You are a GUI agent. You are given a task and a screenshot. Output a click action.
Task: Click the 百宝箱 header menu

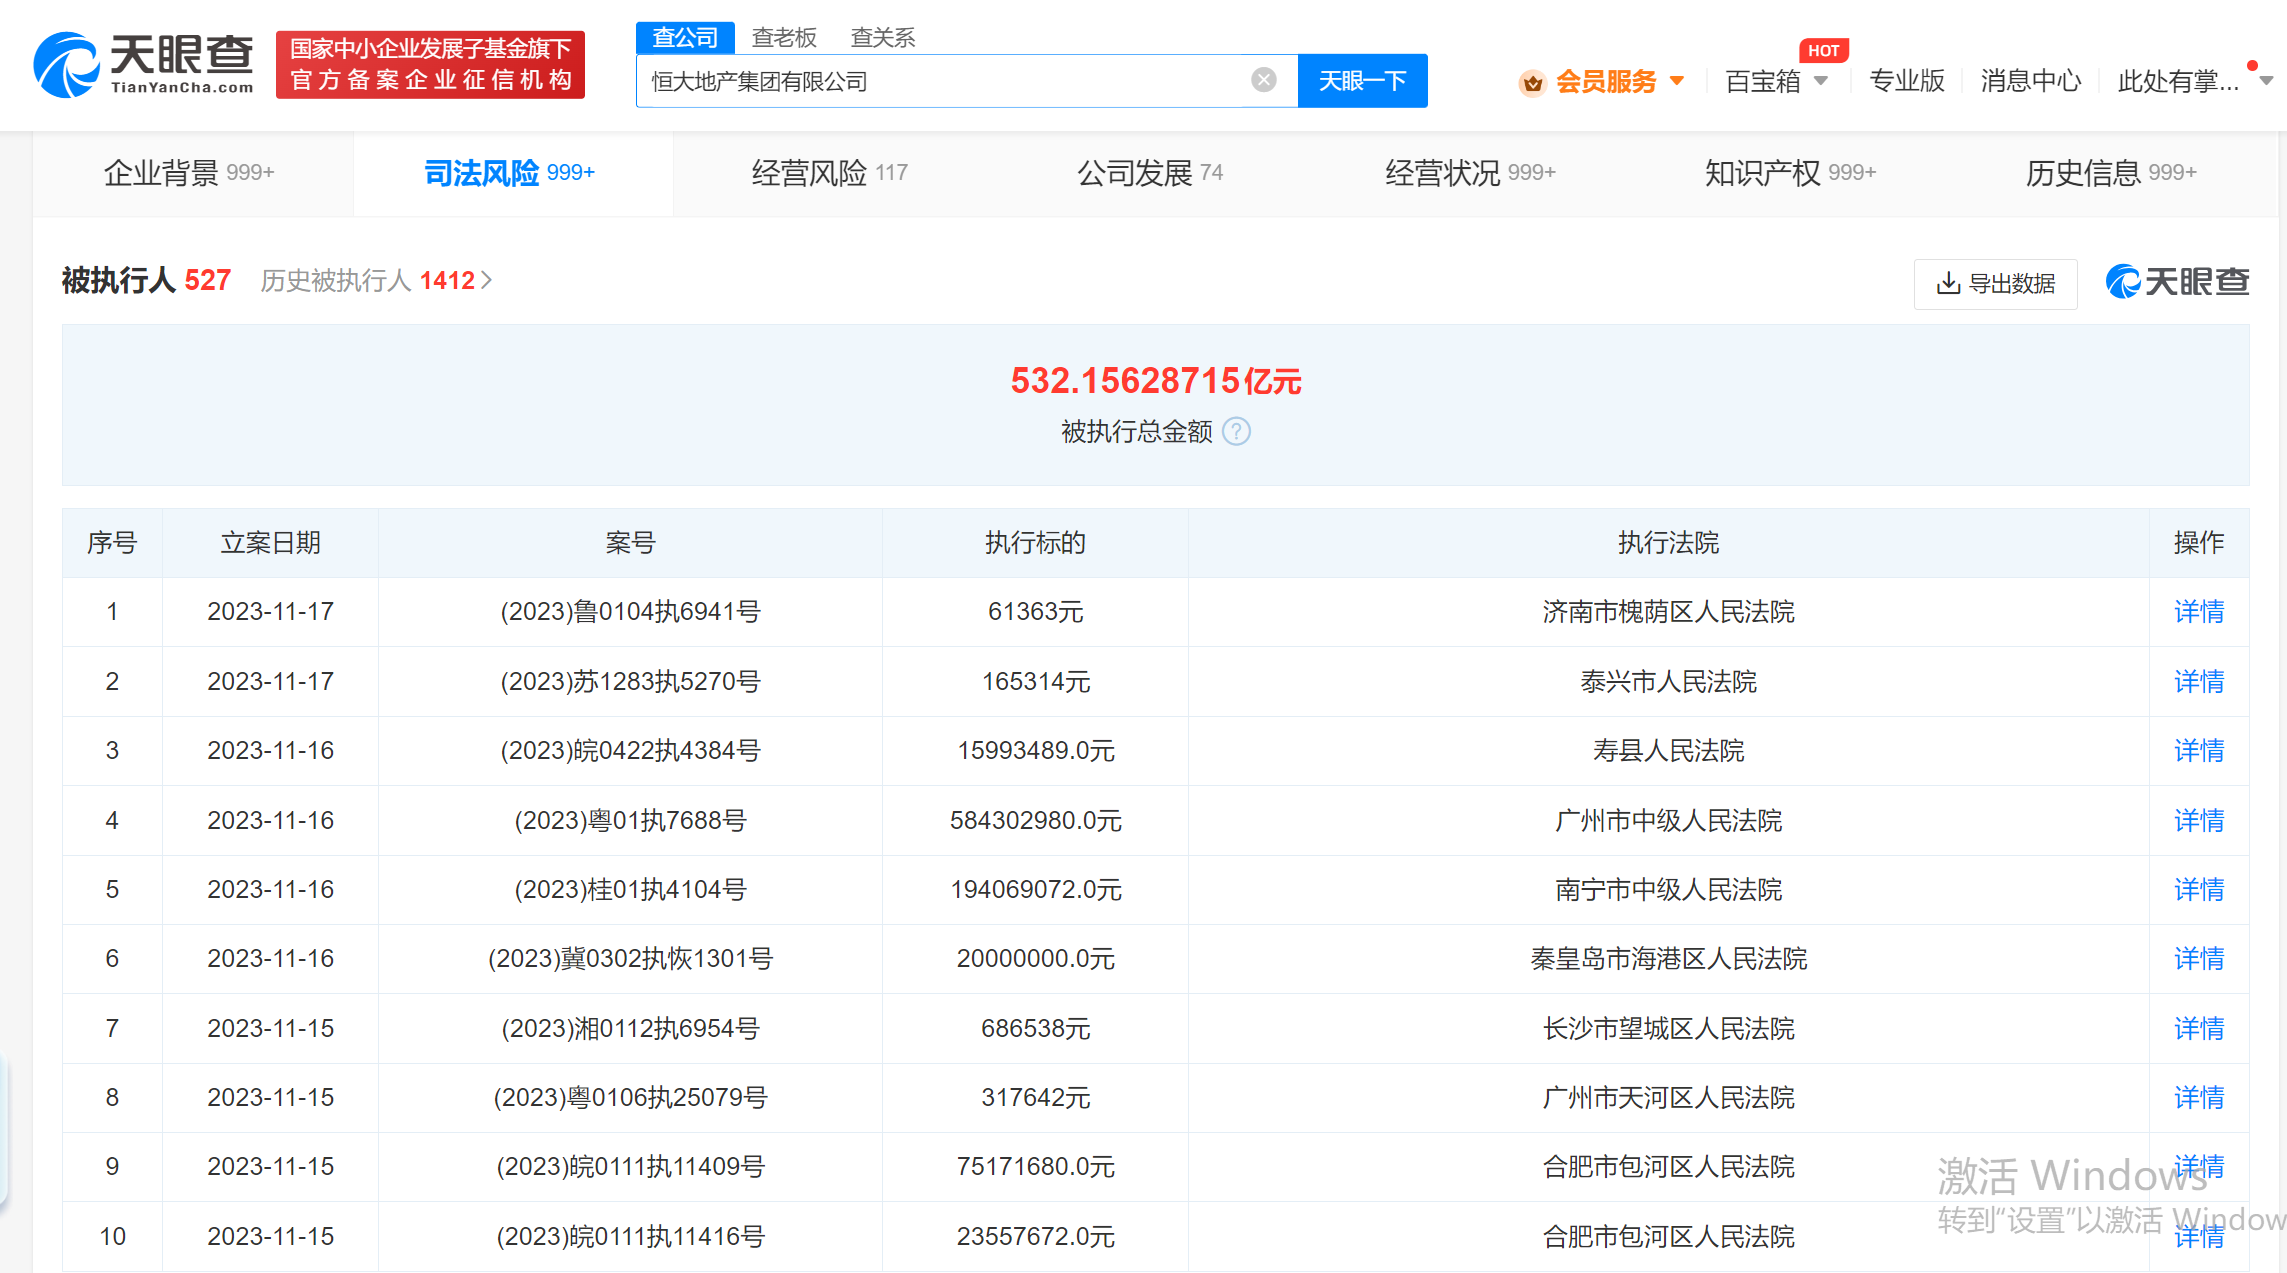click(1763, 81)
